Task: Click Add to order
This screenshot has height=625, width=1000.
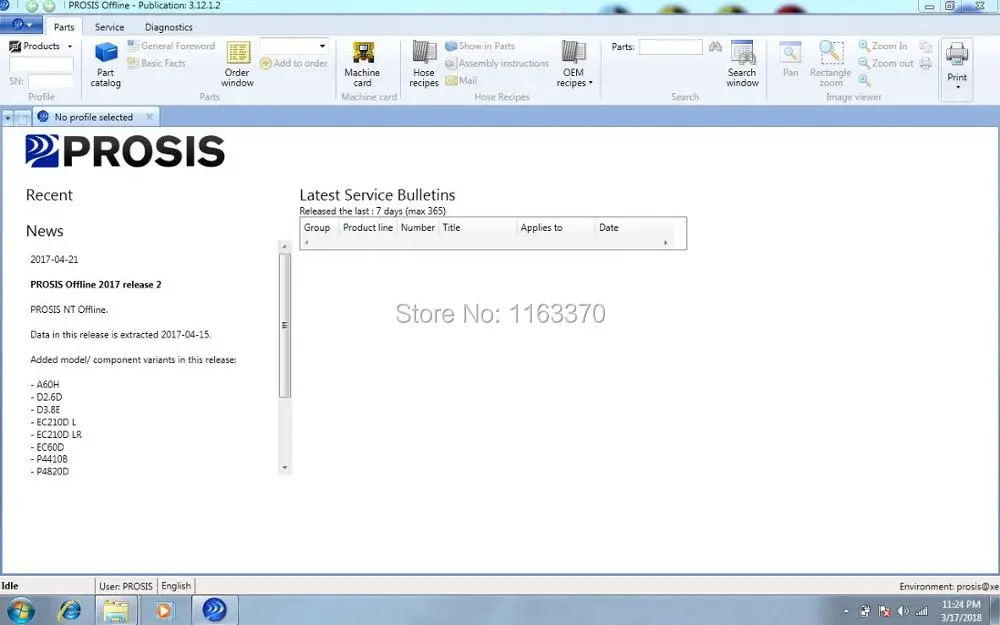Action: [x=293, y=63]
